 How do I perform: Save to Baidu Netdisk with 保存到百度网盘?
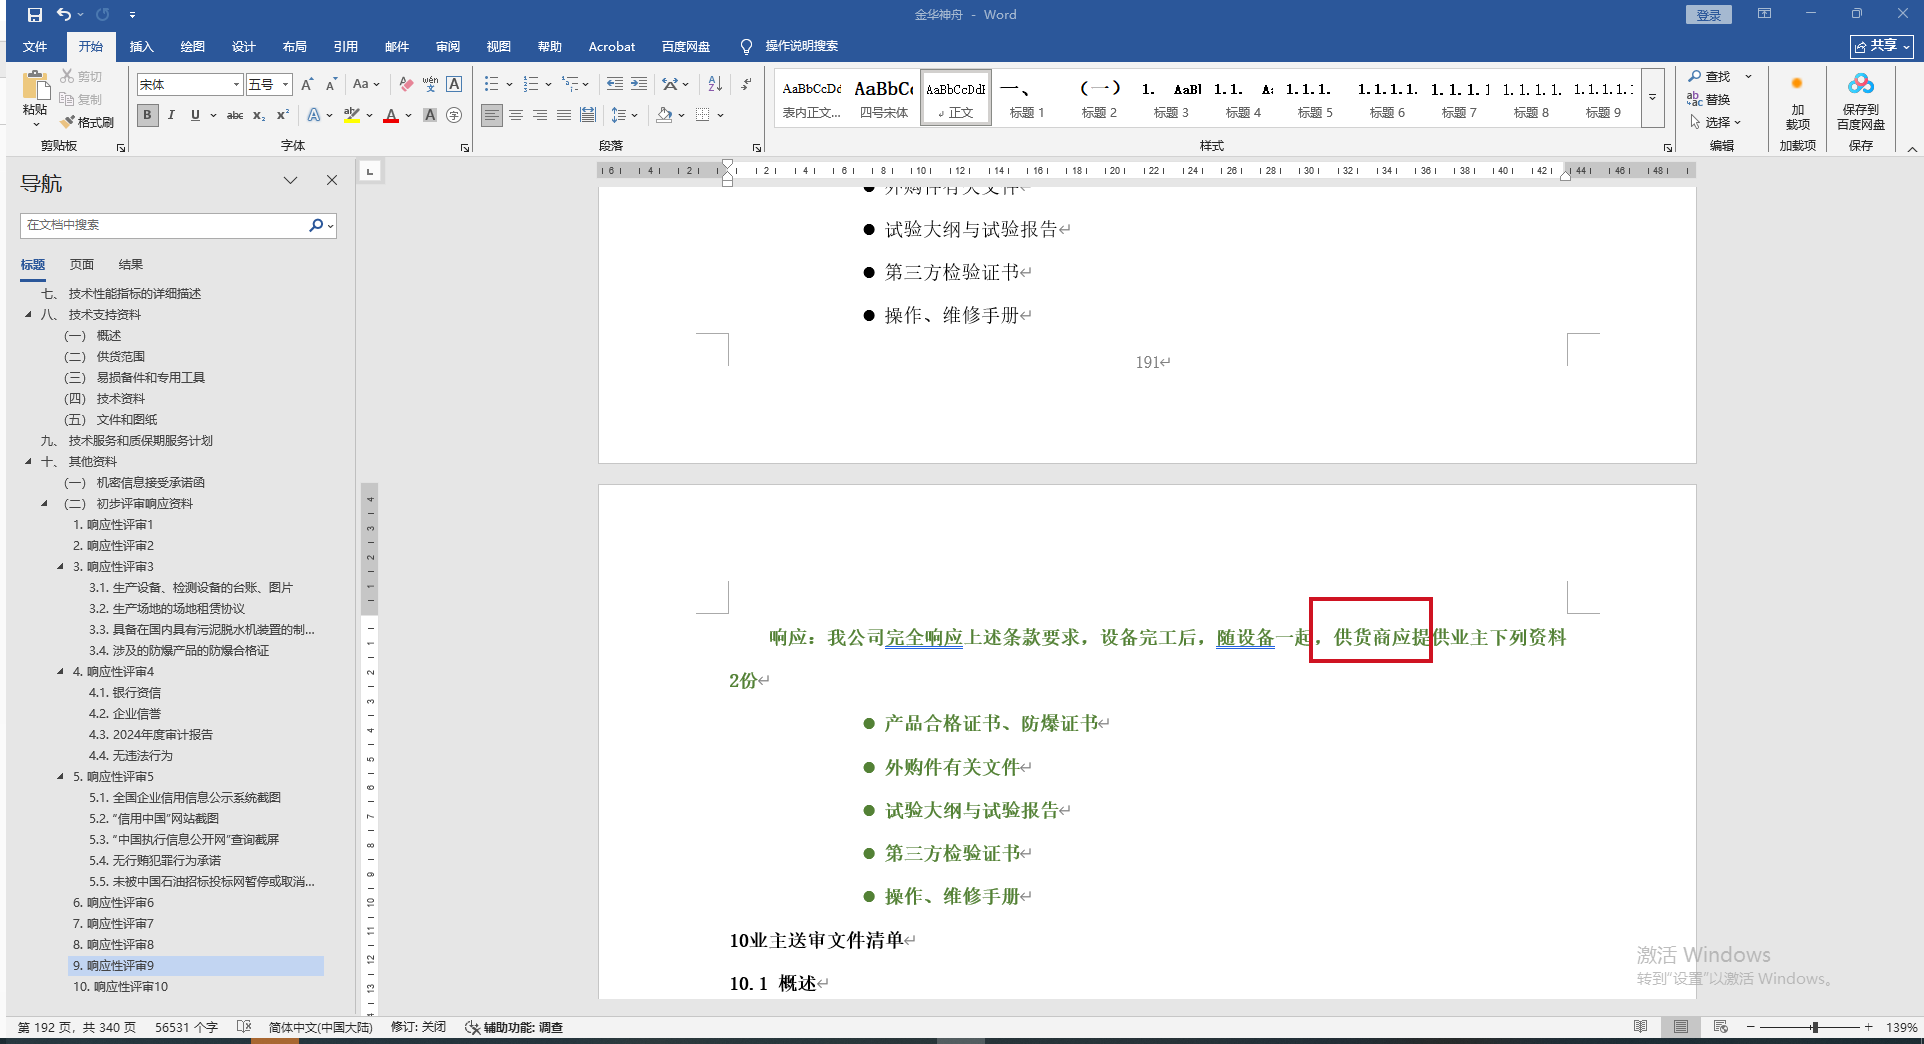[x=1860, y=100]
